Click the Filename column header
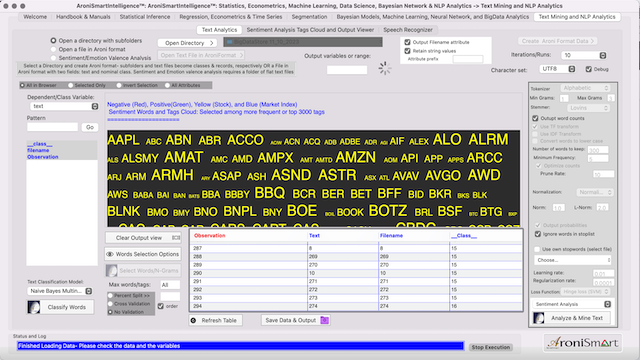The image size is (640, 360). tap(391, 236)
